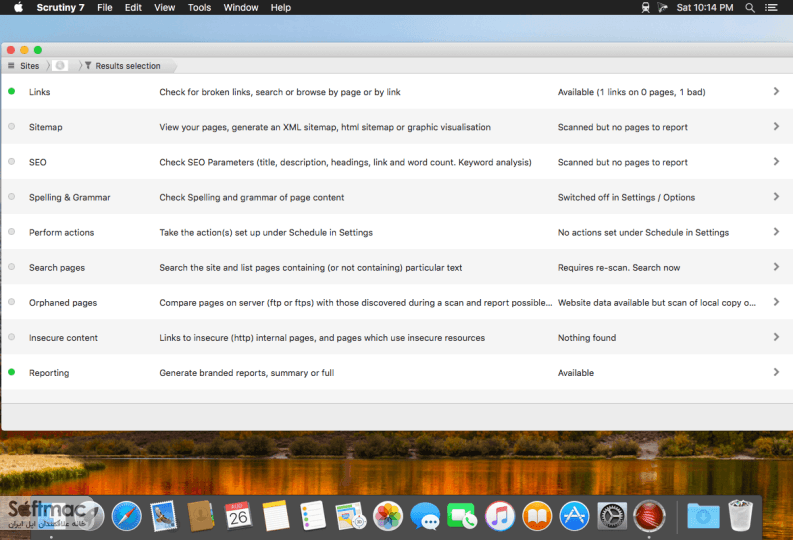This screenshot has height=540, width=793.
Task: Expand the Reporting row chevron
Action: 776,372
